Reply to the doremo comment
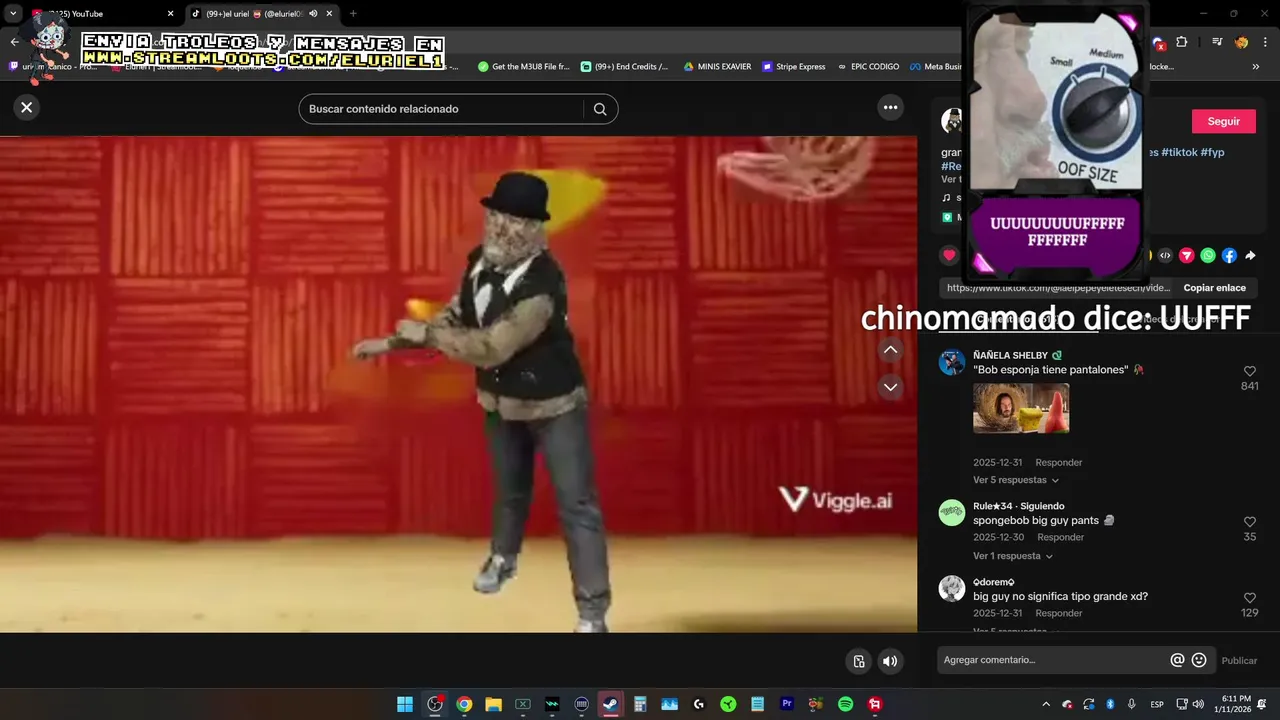Screen dimensions: 1280x720 click(x=1058, y=613)
